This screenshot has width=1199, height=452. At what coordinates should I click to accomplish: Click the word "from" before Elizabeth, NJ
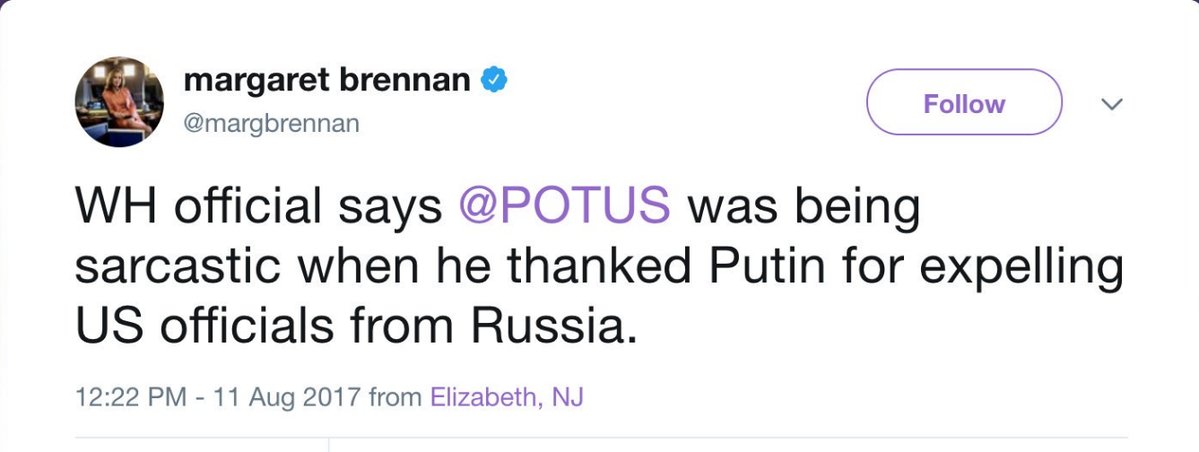click(x=396, y=397)
